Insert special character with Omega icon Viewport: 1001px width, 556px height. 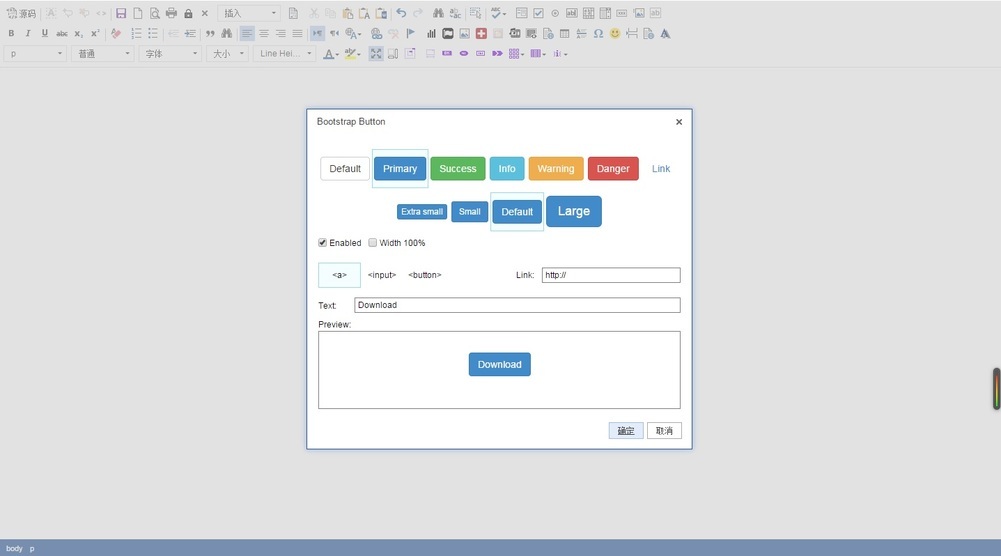(598, 33)
